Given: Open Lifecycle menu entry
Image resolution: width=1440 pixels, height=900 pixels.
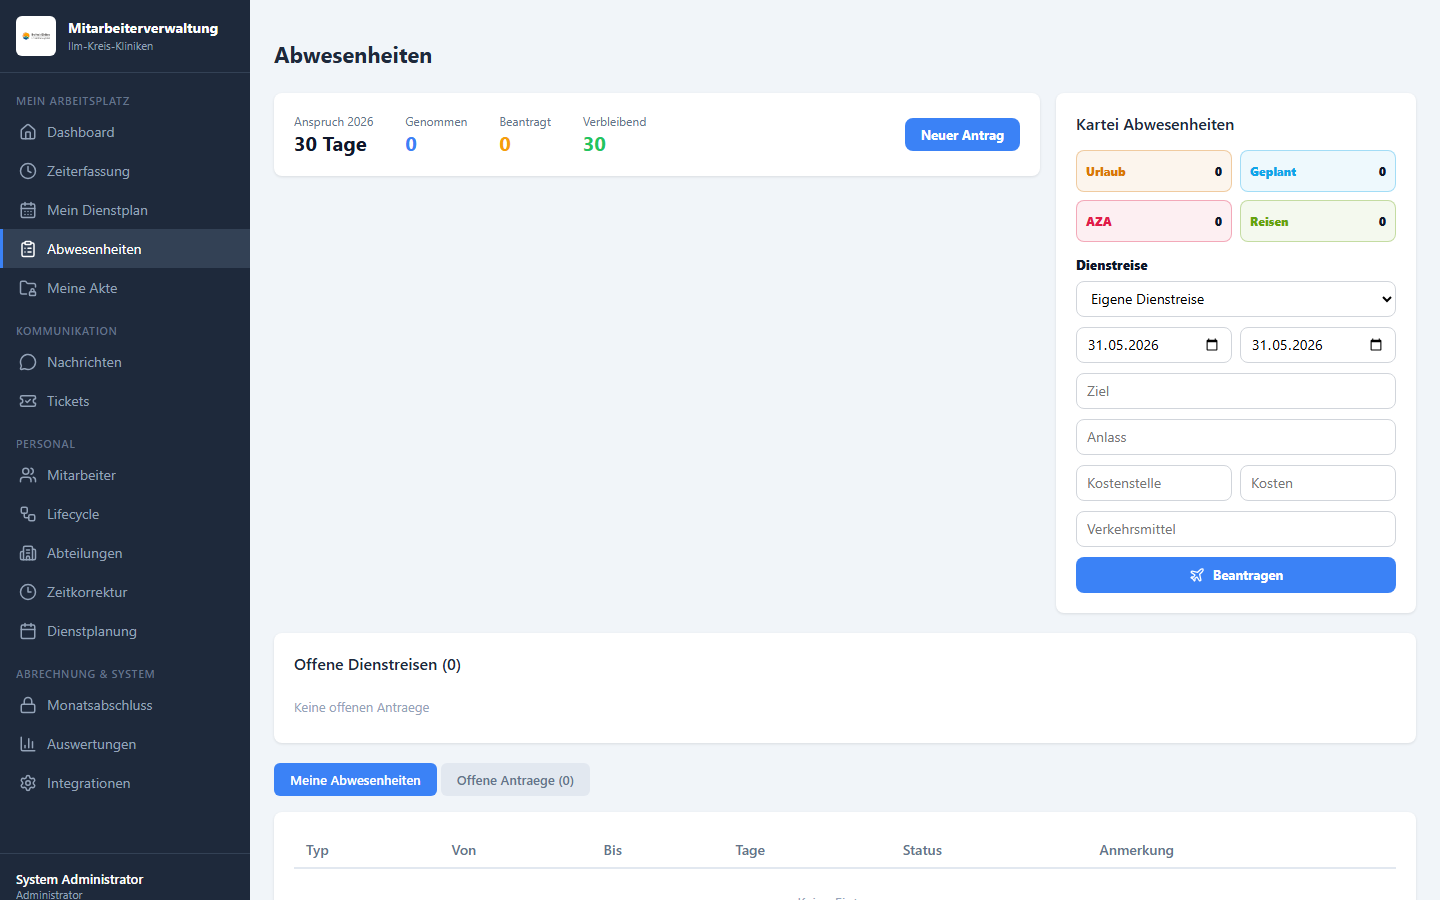Looking at the screenshot, I should point(125,514).
